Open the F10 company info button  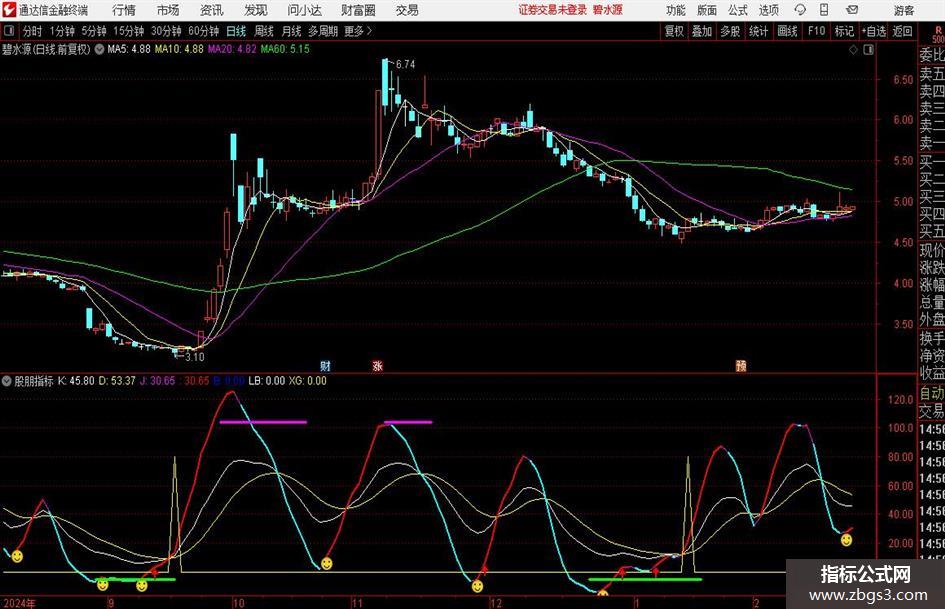point(817,31)
